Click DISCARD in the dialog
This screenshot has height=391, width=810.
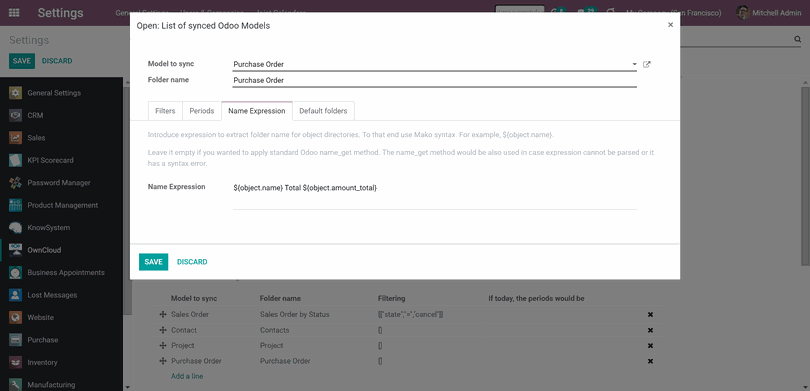point(192,262)
